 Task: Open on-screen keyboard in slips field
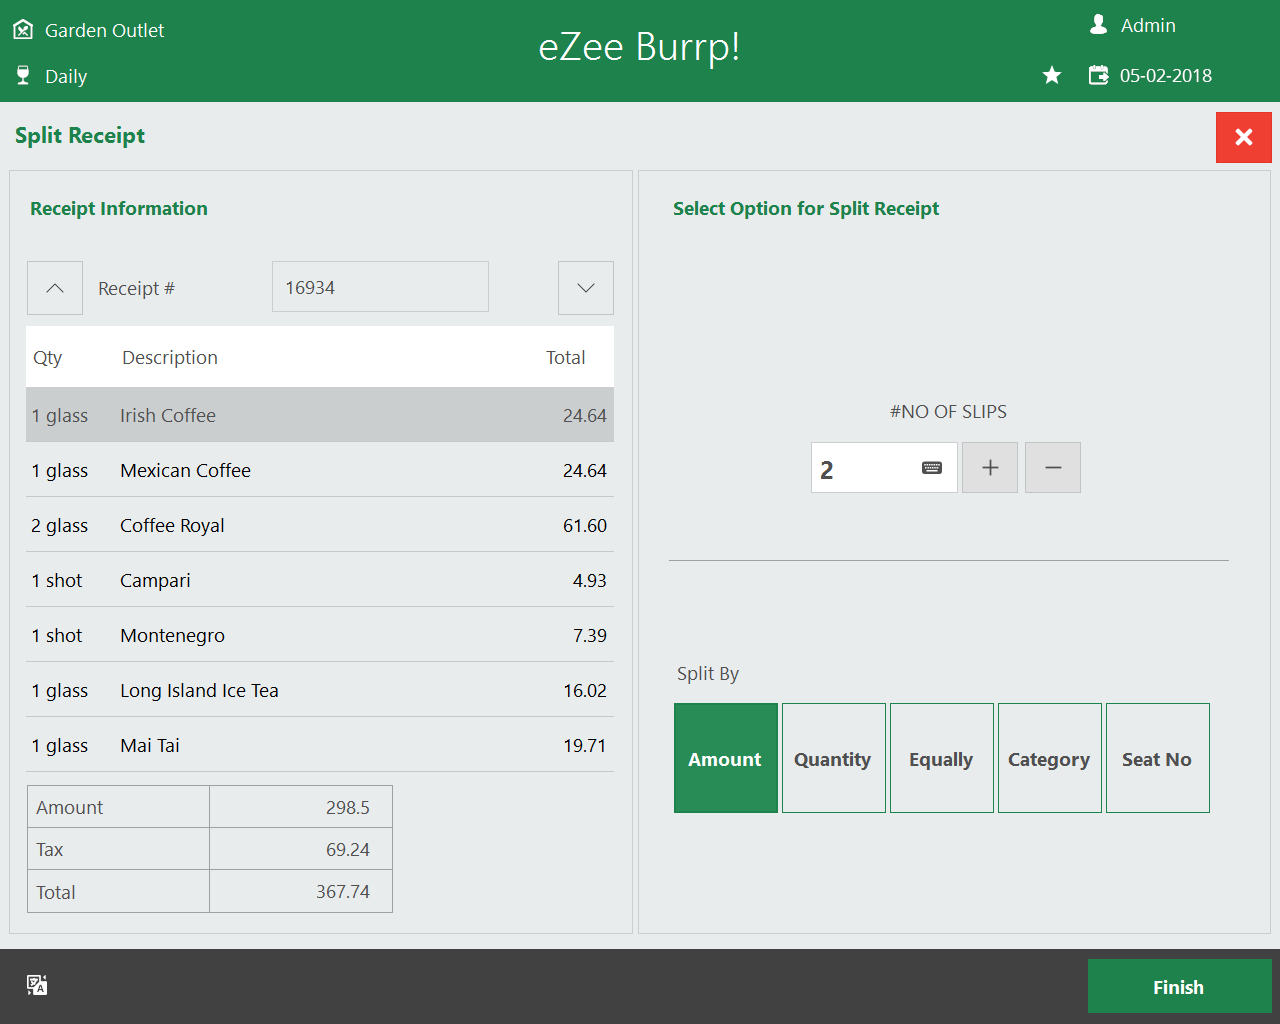click(932, 468)
